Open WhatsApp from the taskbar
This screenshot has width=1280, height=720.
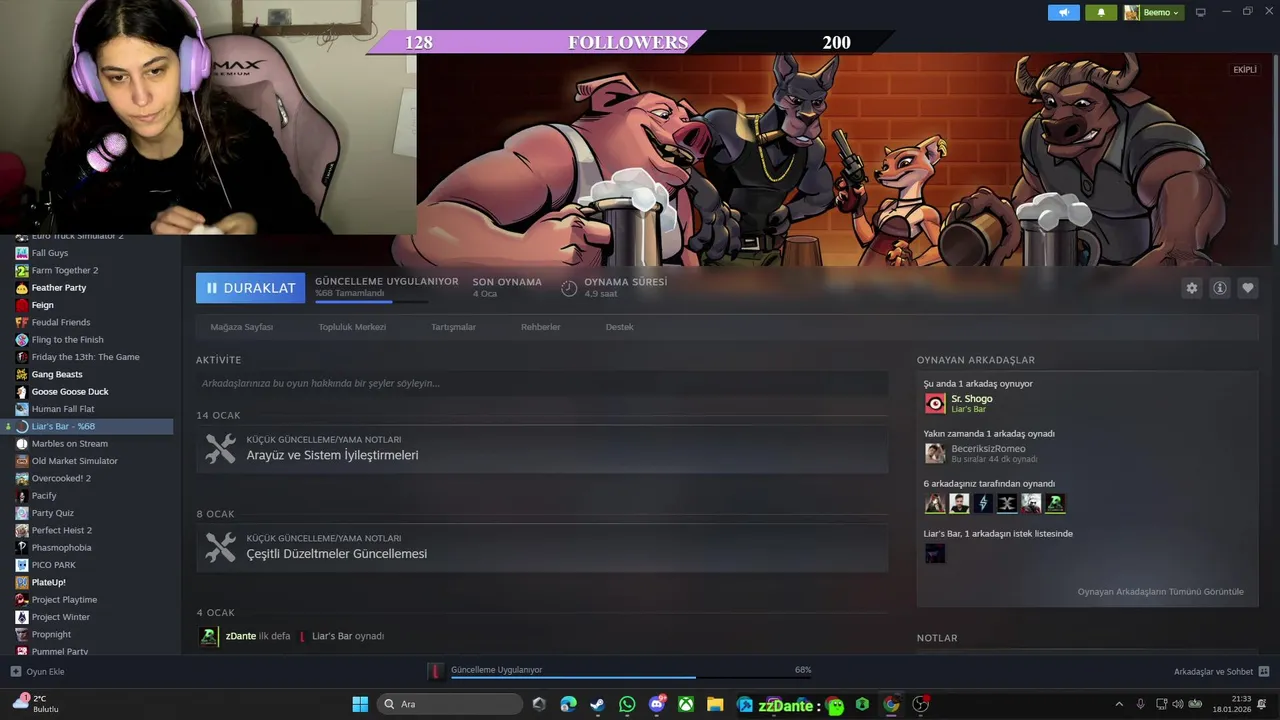(627, 704)
